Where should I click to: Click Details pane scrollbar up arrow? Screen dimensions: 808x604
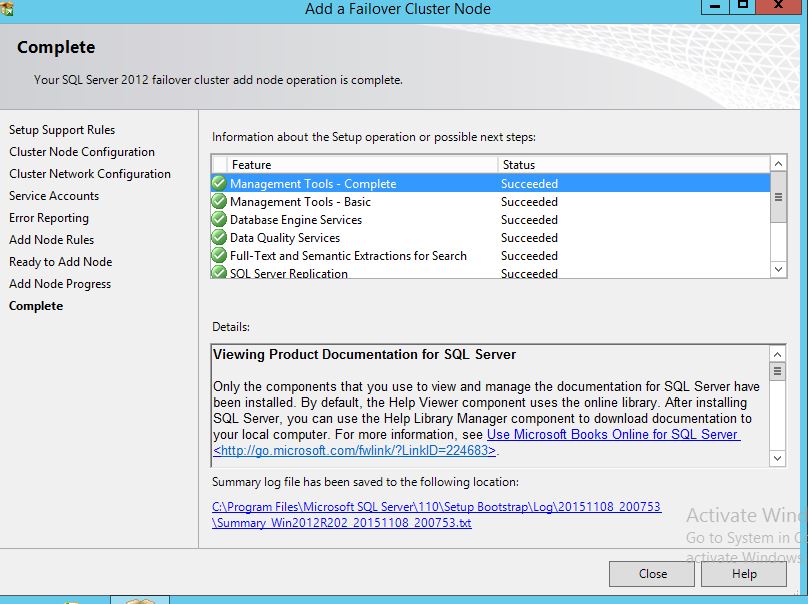coord(777,354)
